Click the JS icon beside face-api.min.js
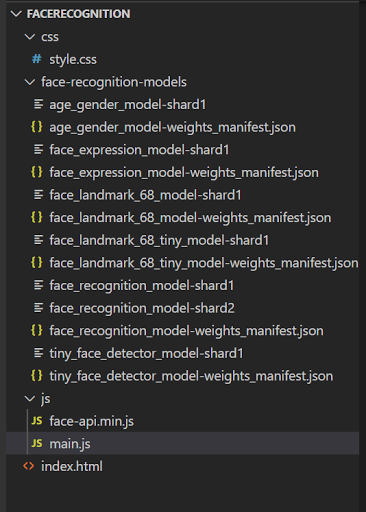Screen dimensions: 366x512 37,421
